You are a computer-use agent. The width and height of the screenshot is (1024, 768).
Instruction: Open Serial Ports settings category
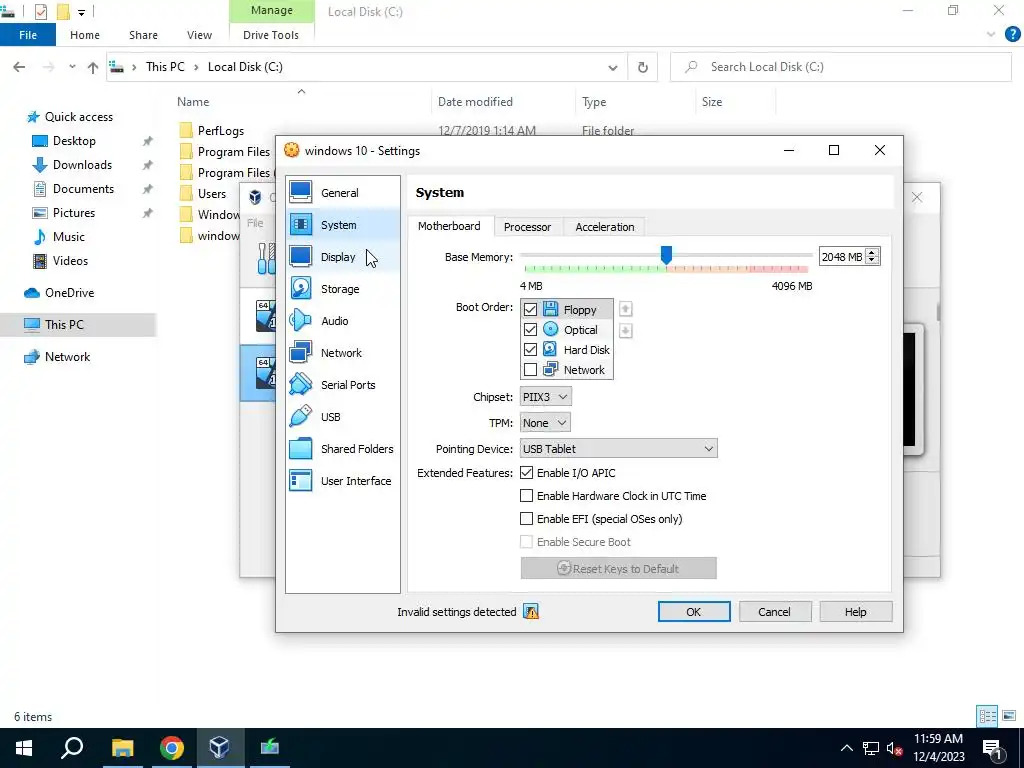tap(343, 385)
